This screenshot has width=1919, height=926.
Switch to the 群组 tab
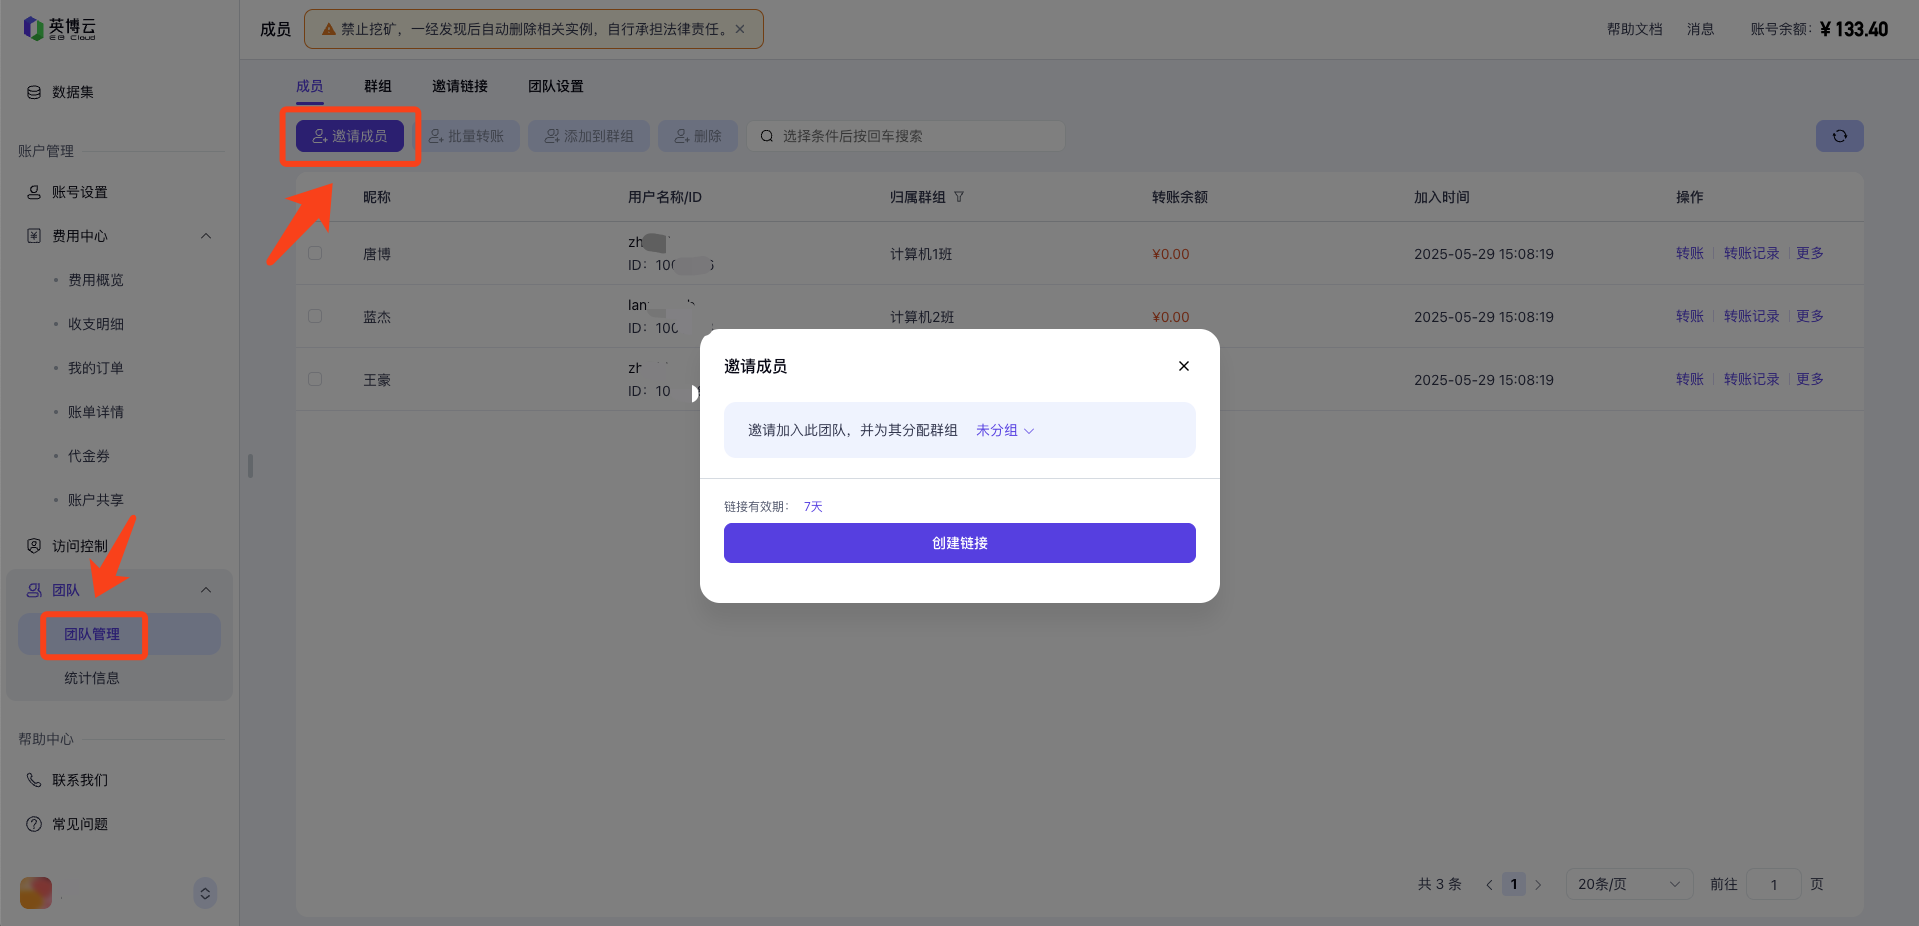[x=377, y=86]
